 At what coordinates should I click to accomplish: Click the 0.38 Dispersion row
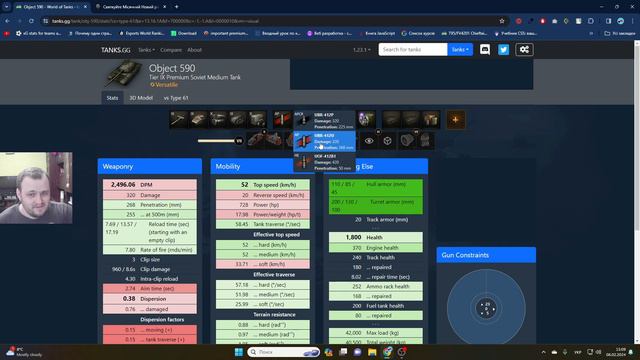pos(150,299)
